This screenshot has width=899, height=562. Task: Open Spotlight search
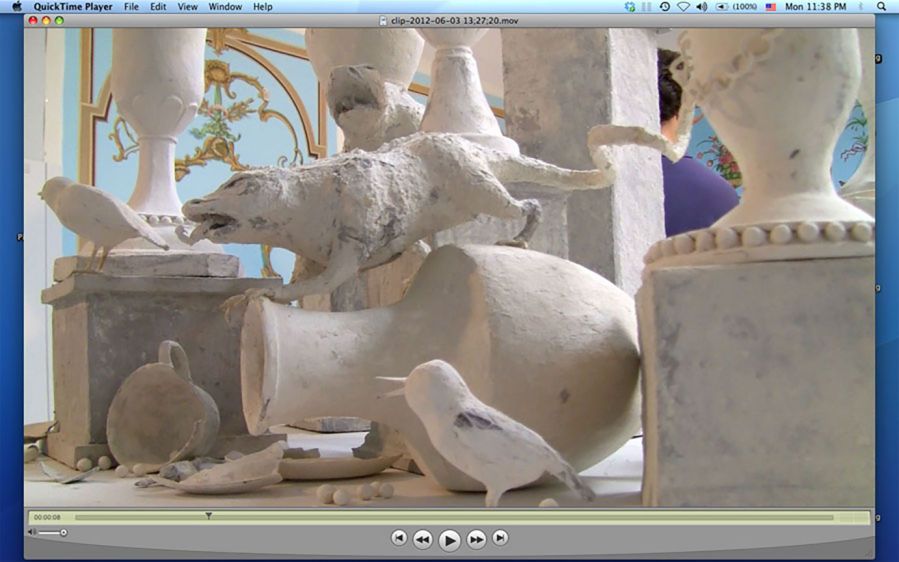pyautogui.click(x=882, y=7)
